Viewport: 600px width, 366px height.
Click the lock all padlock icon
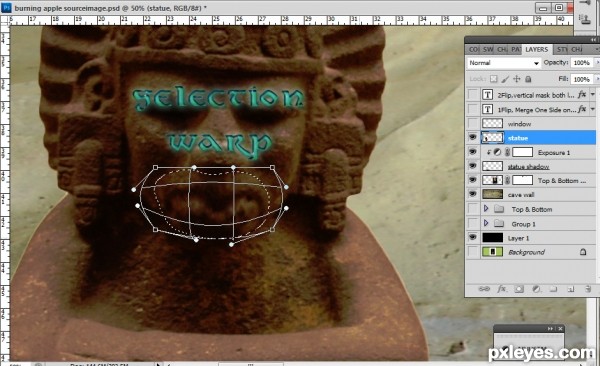pos(528,79)
